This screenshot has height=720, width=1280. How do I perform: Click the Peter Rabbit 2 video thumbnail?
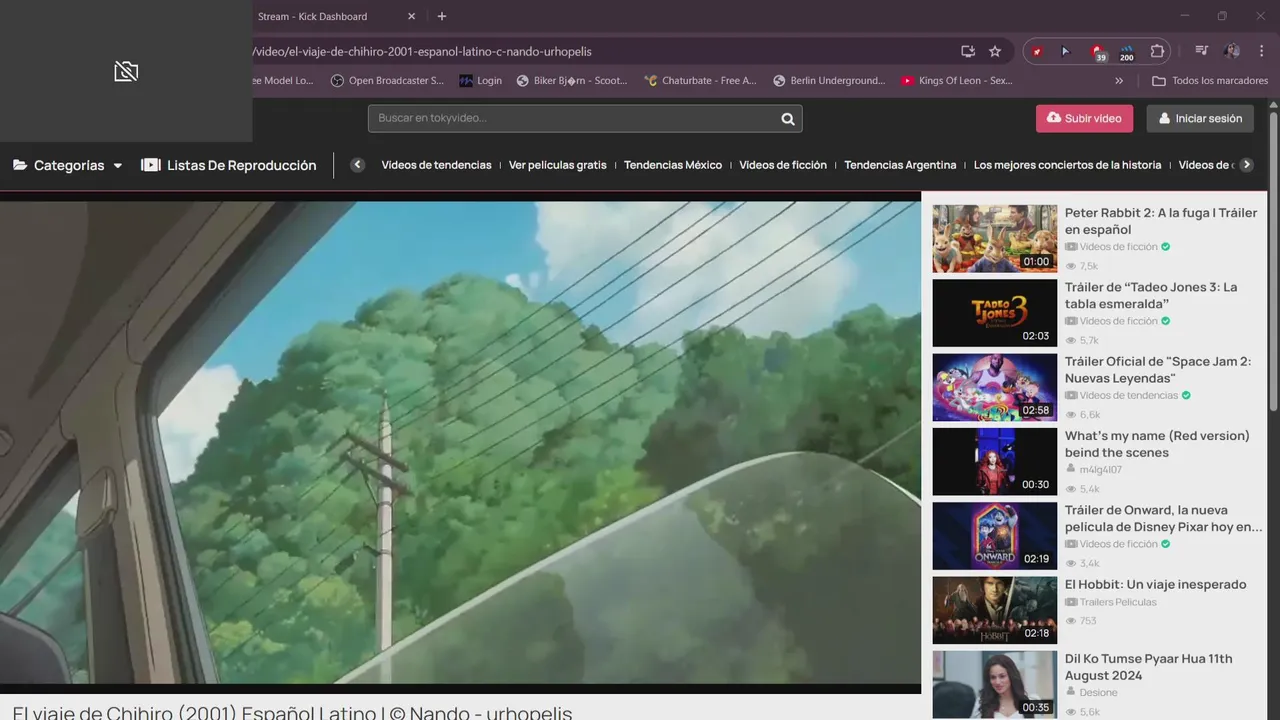[994, 239]
